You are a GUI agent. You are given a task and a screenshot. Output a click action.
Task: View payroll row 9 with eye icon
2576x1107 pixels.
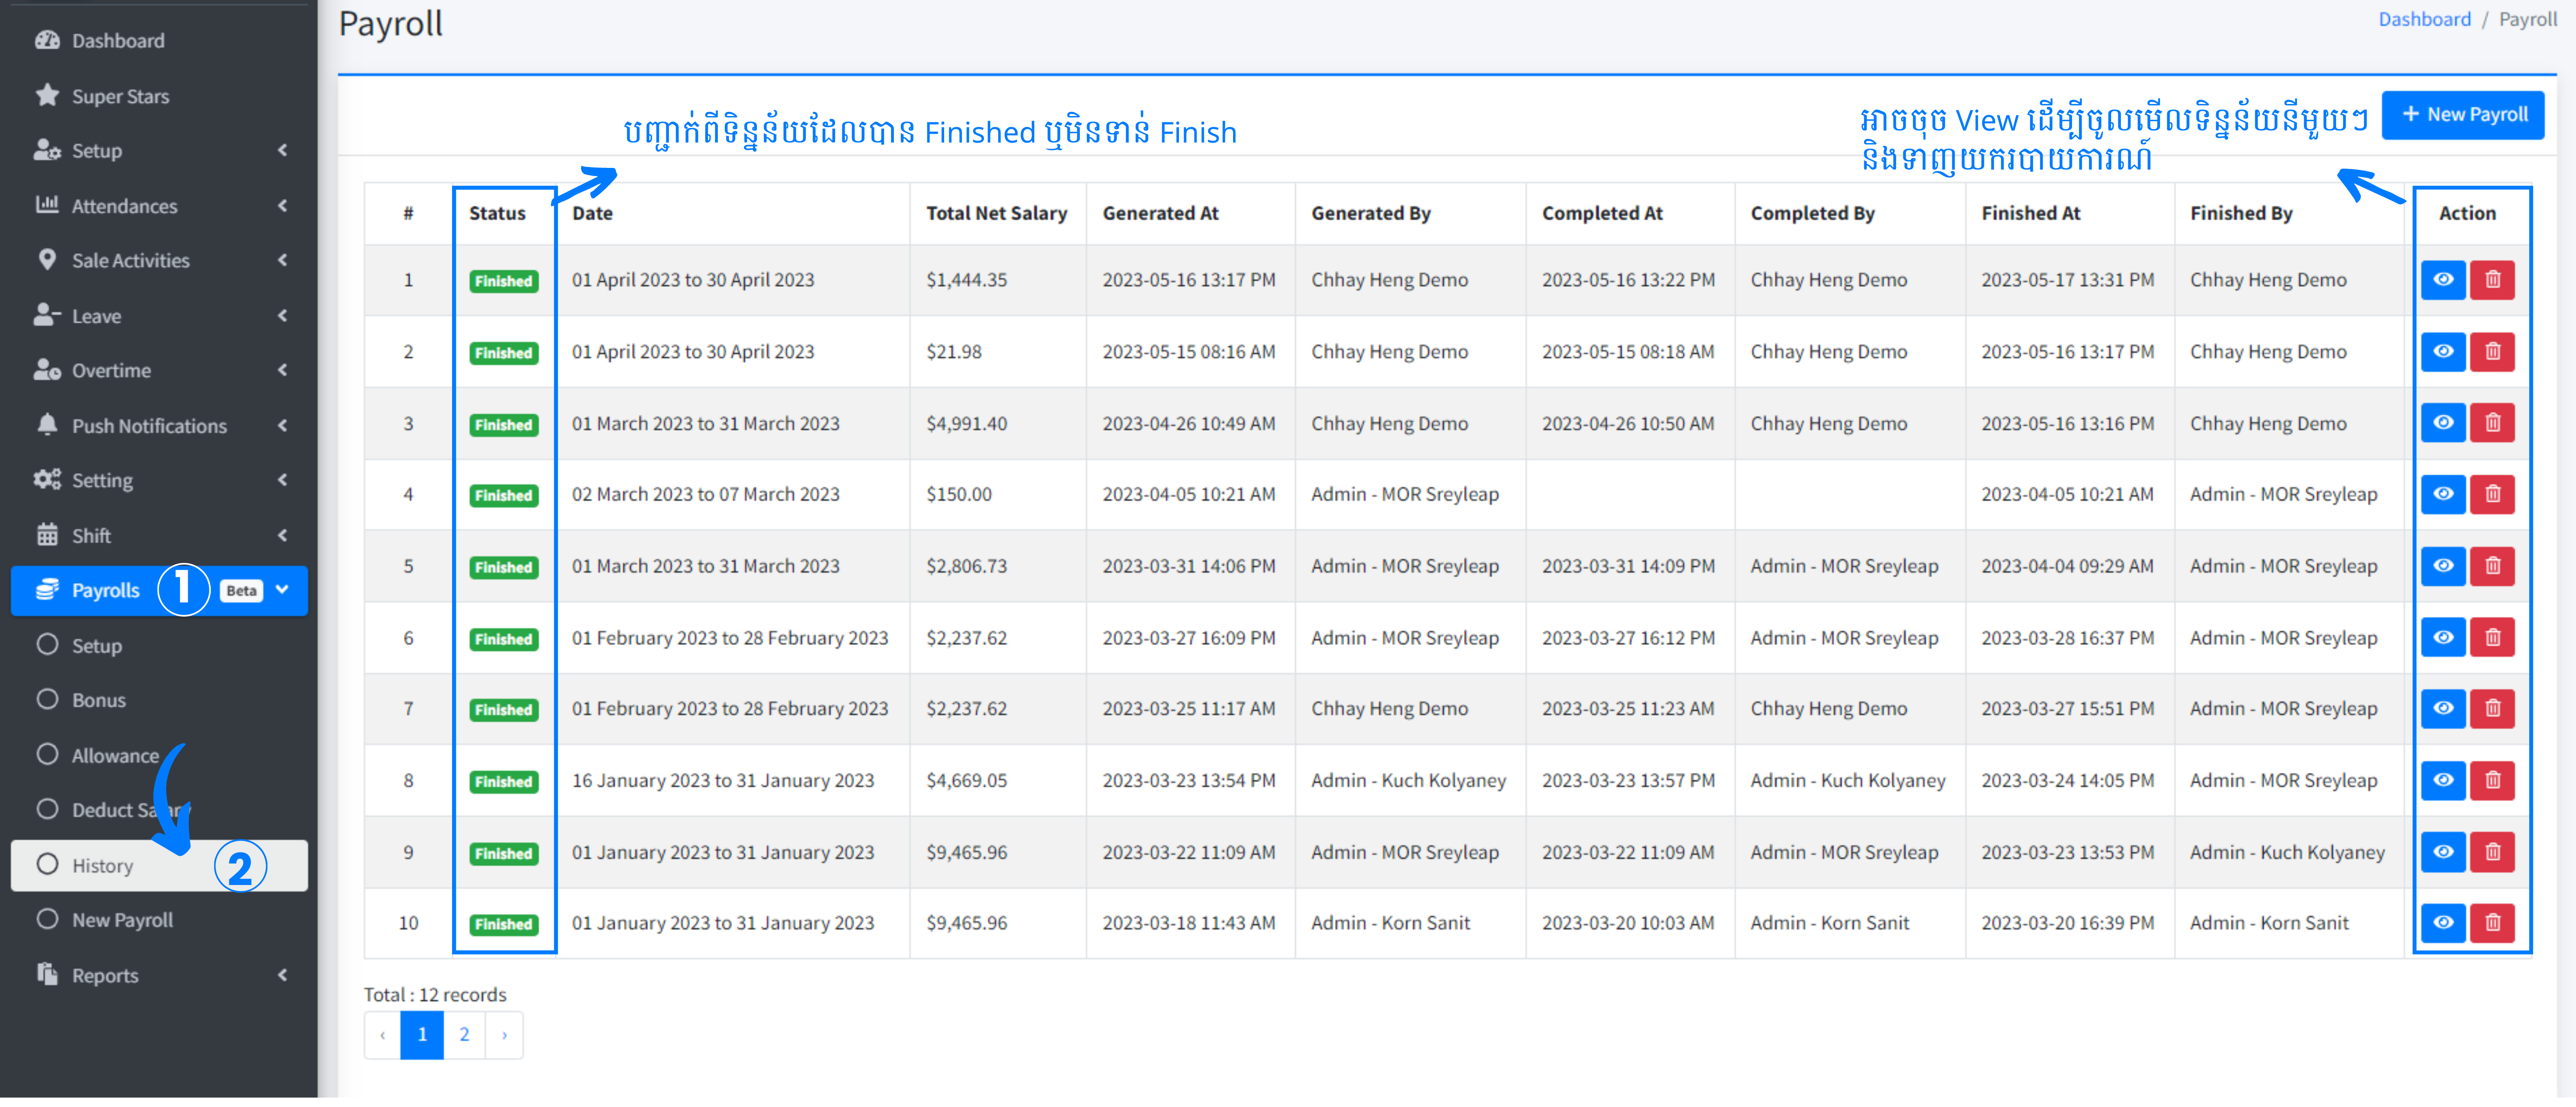click(x=2443, y=853)
